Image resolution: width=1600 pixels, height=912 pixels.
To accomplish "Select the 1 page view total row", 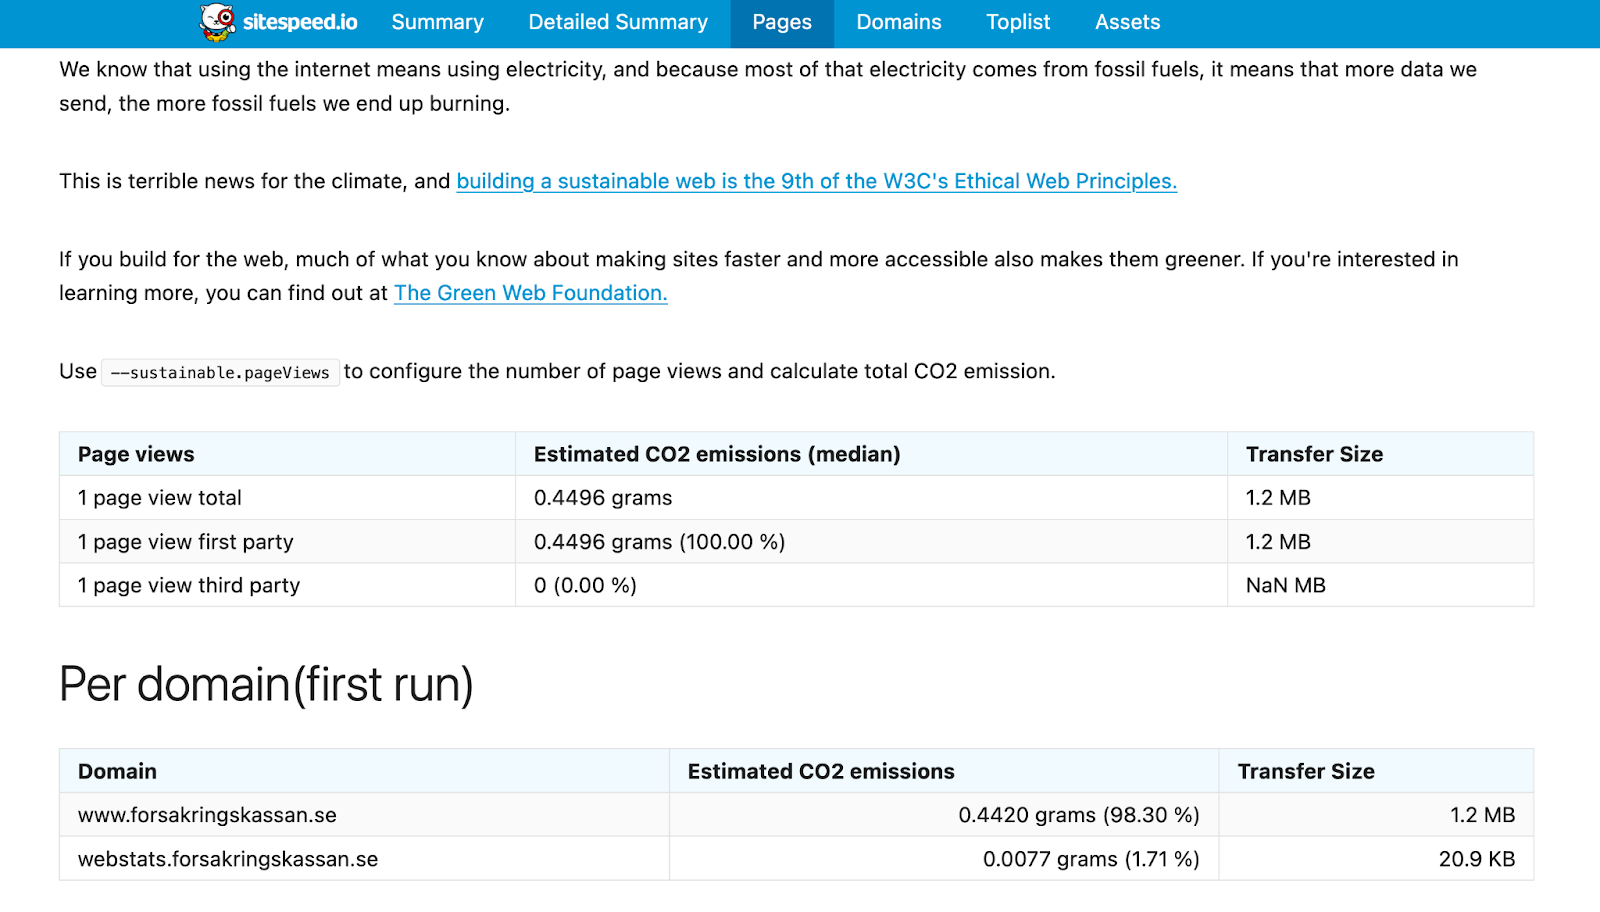I will pos(160,498).
